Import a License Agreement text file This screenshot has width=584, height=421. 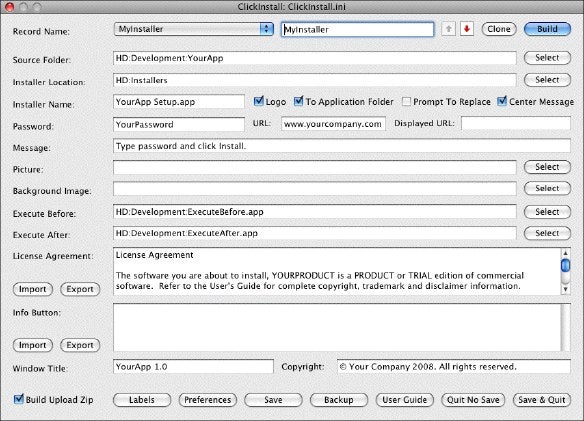pos(33,289)
